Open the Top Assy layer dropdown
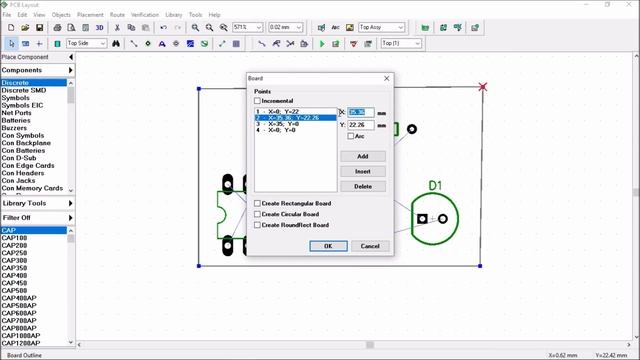Image resolution: width=640 pixels, height=360 pixels. coord(400,27)
